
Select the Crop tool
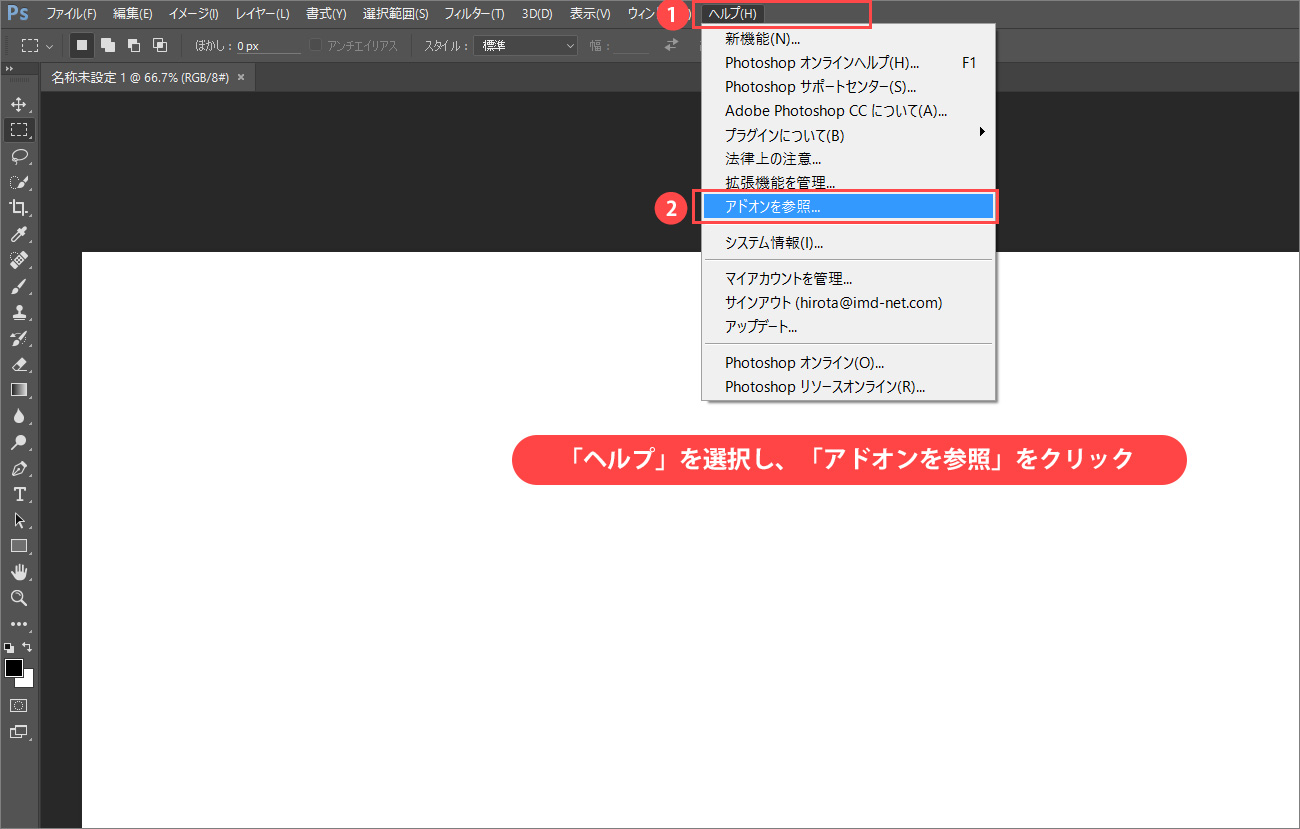pos(19,208)
